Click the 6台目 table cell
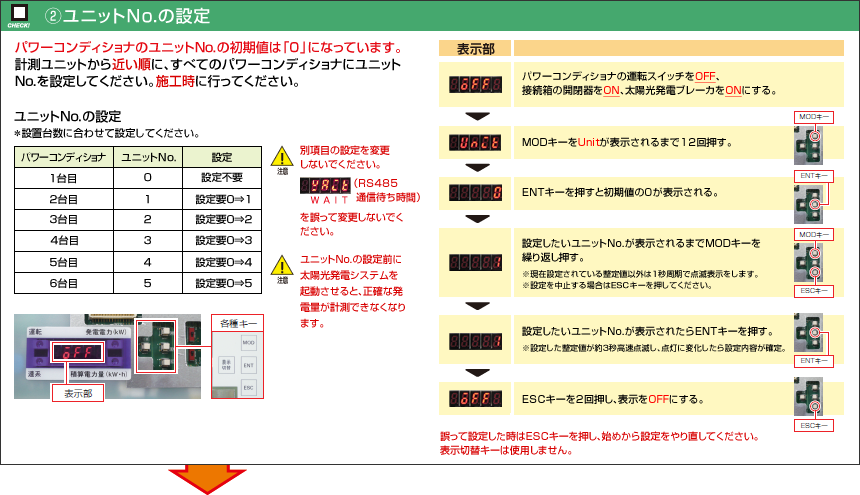860x495 pixels. pyautogui.click(x=64, y=283)
